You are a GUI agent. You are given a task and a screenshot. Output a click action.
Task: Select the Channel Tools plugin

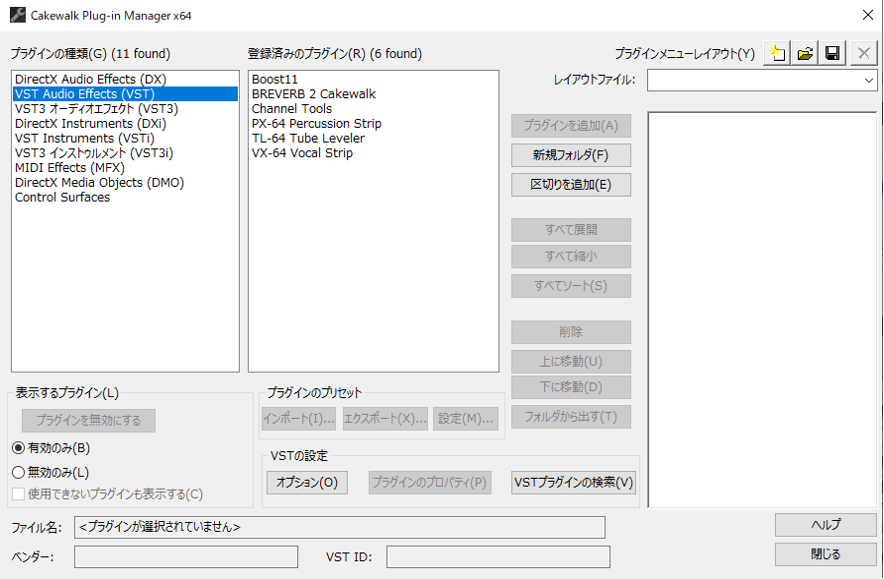coord(291,108)
